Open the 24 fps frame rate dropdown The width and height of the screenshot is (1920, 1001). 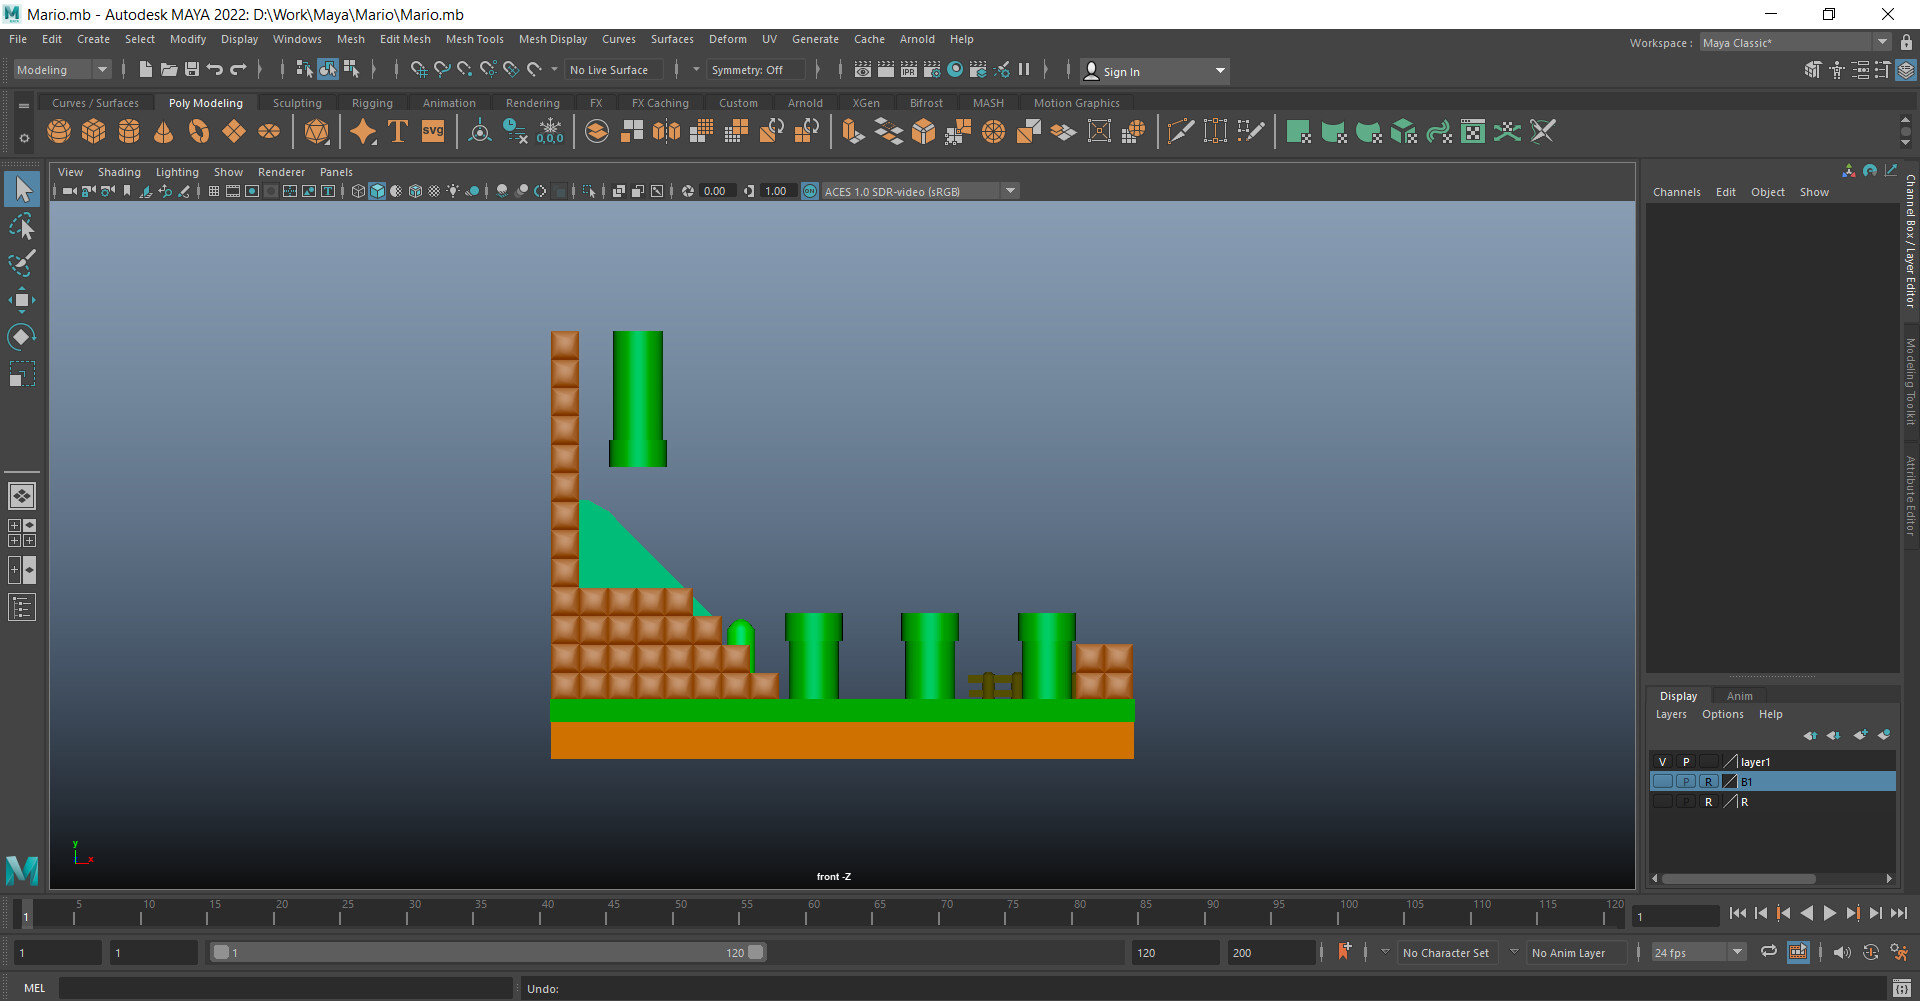click(1737, 953)
